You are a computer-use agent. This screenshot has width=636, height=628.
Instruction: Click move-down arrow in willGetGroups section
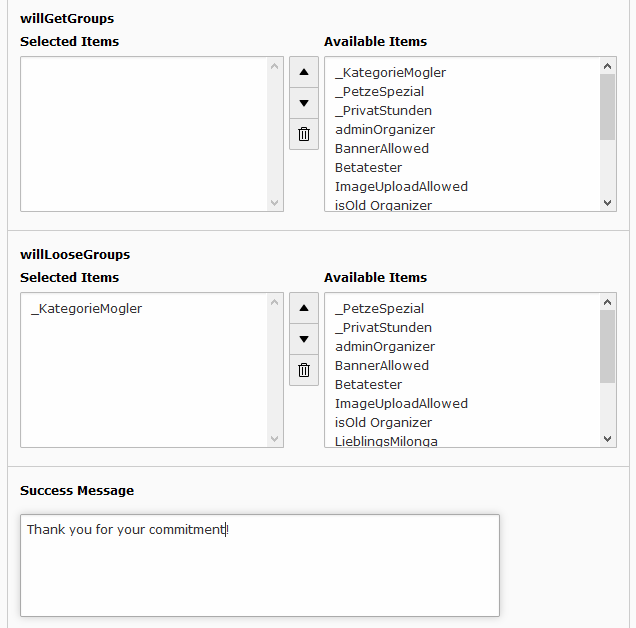pos(304,103)
